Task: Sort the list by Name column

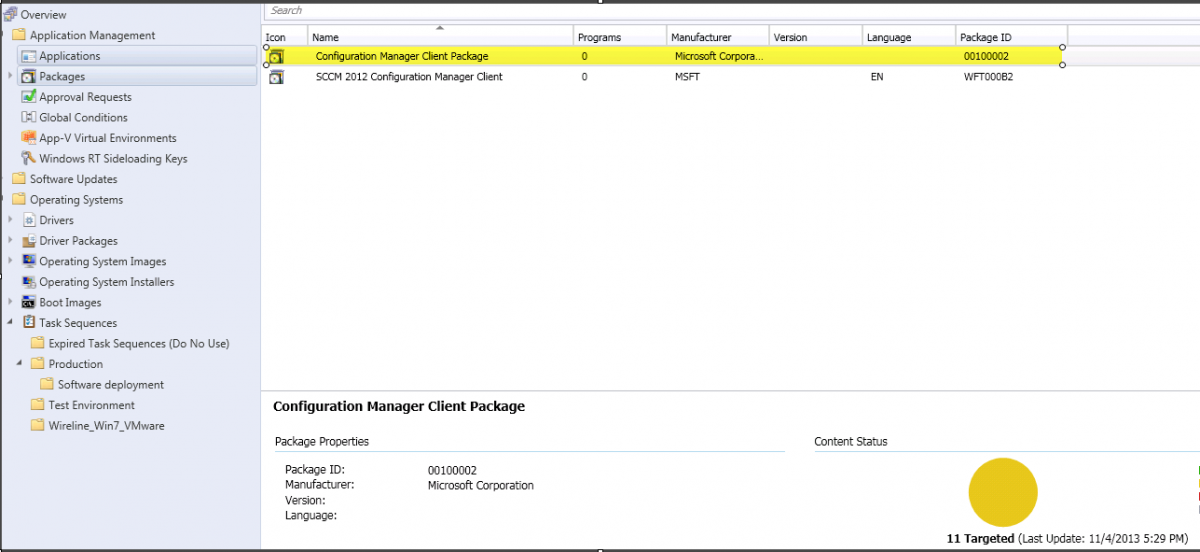Action: pos(440,37)
